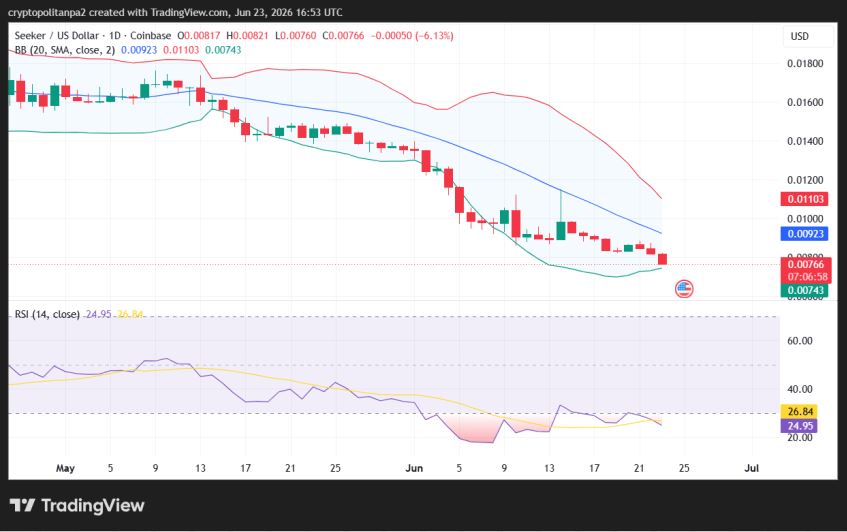Viewport: 847px width, 532px height.
Task: Click the Jun label on time axis
Action: (414, 468)
